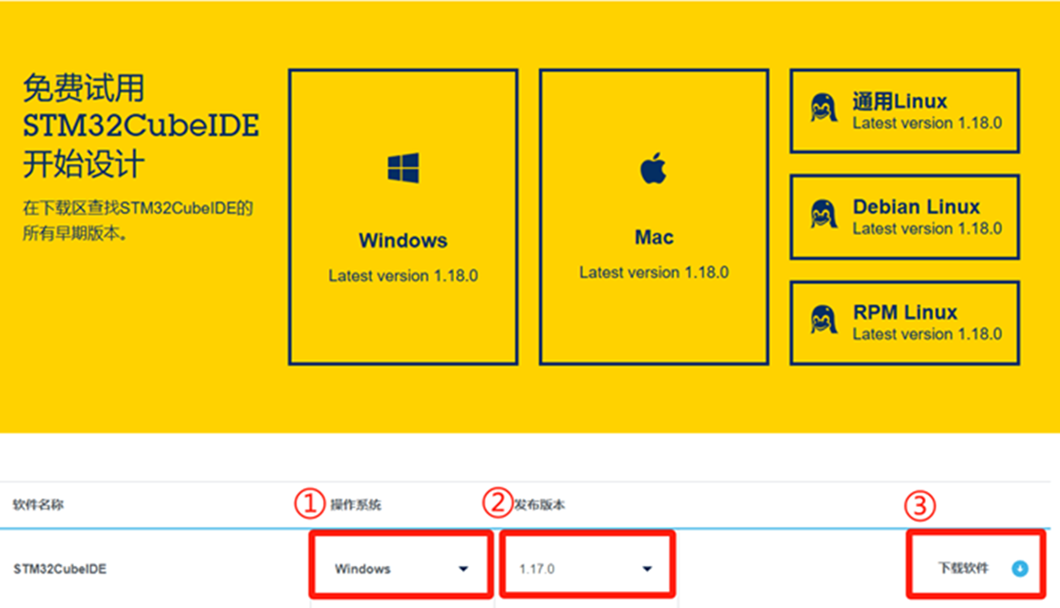Click the 在下载区查找STM32CubeIDE的所有早期版本 text
The image size is (1060, 608).
[138, 220]
